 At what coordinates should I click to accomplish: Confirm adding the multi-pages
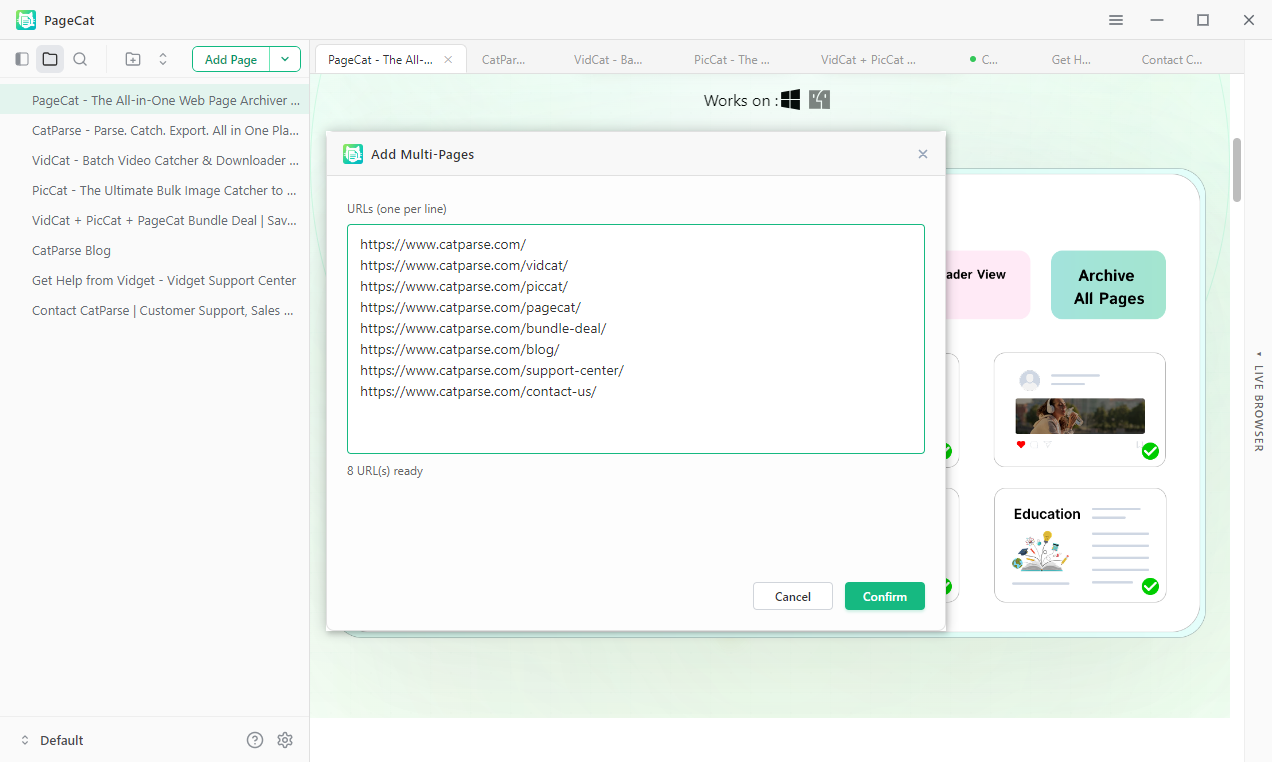885,596
